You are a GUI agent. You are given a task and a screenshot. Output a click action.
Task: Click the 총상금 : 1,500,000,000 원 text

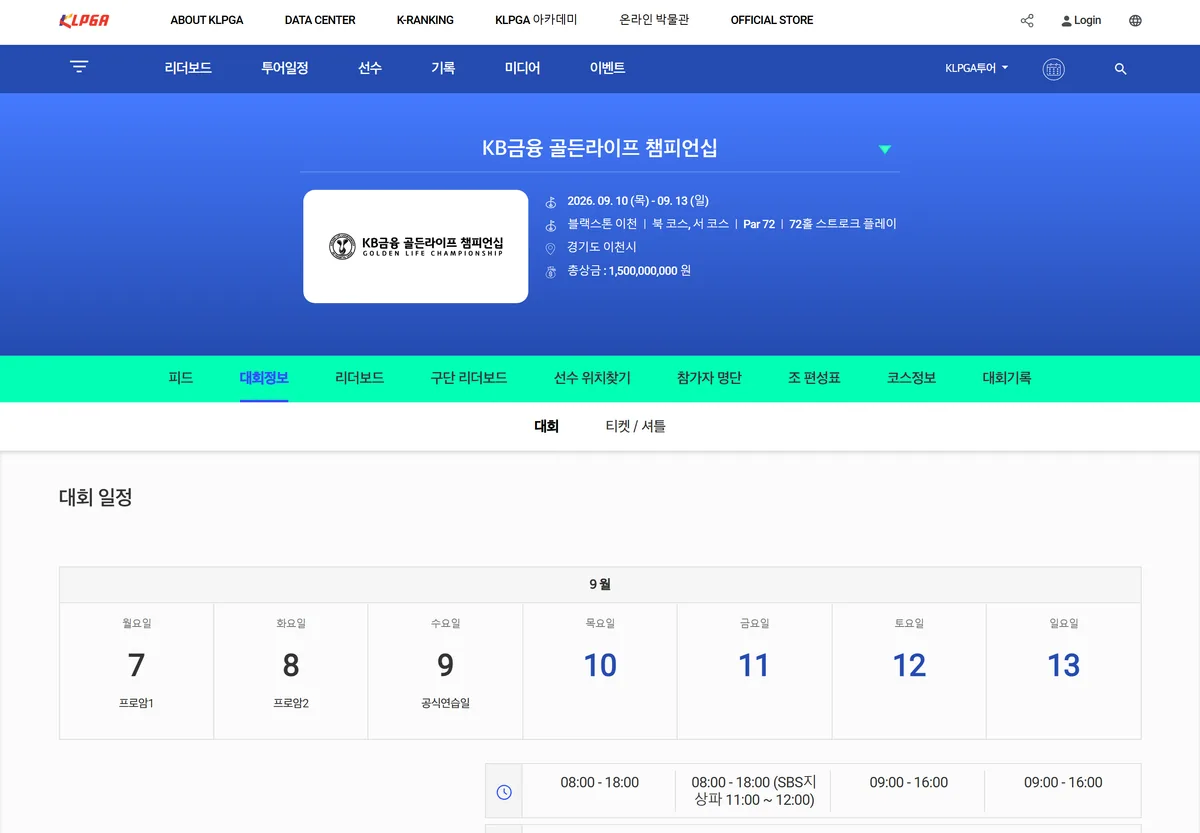coord(629,271)
